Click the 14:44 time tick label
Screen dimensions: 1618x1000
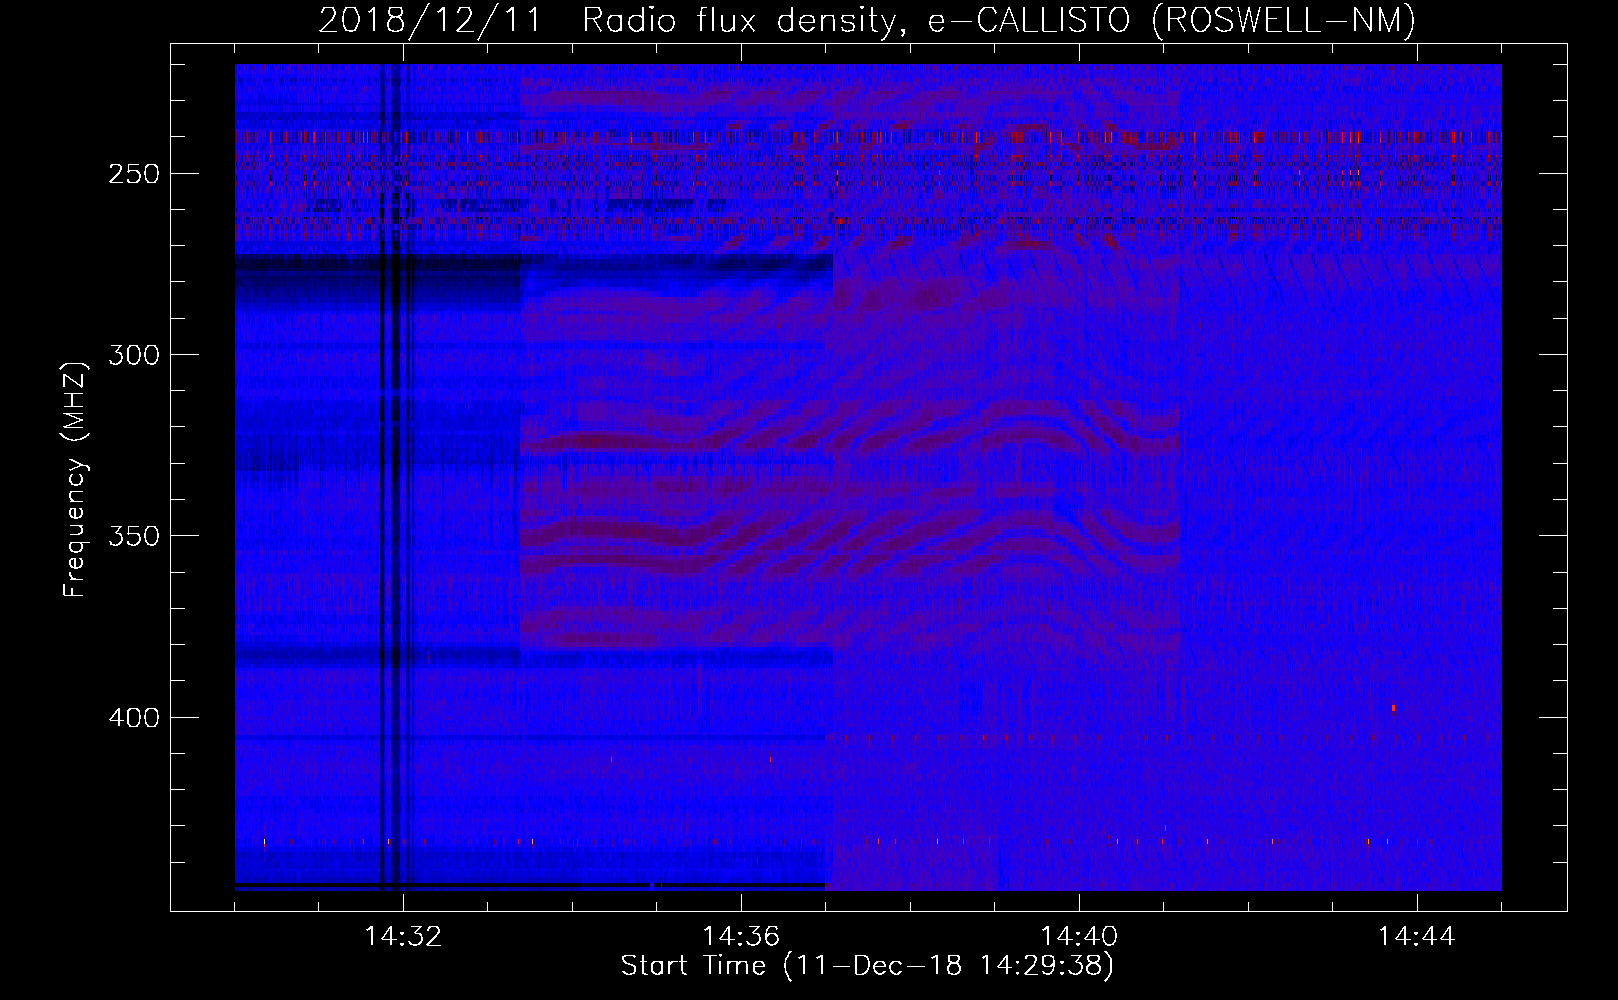coord(1417,937)
